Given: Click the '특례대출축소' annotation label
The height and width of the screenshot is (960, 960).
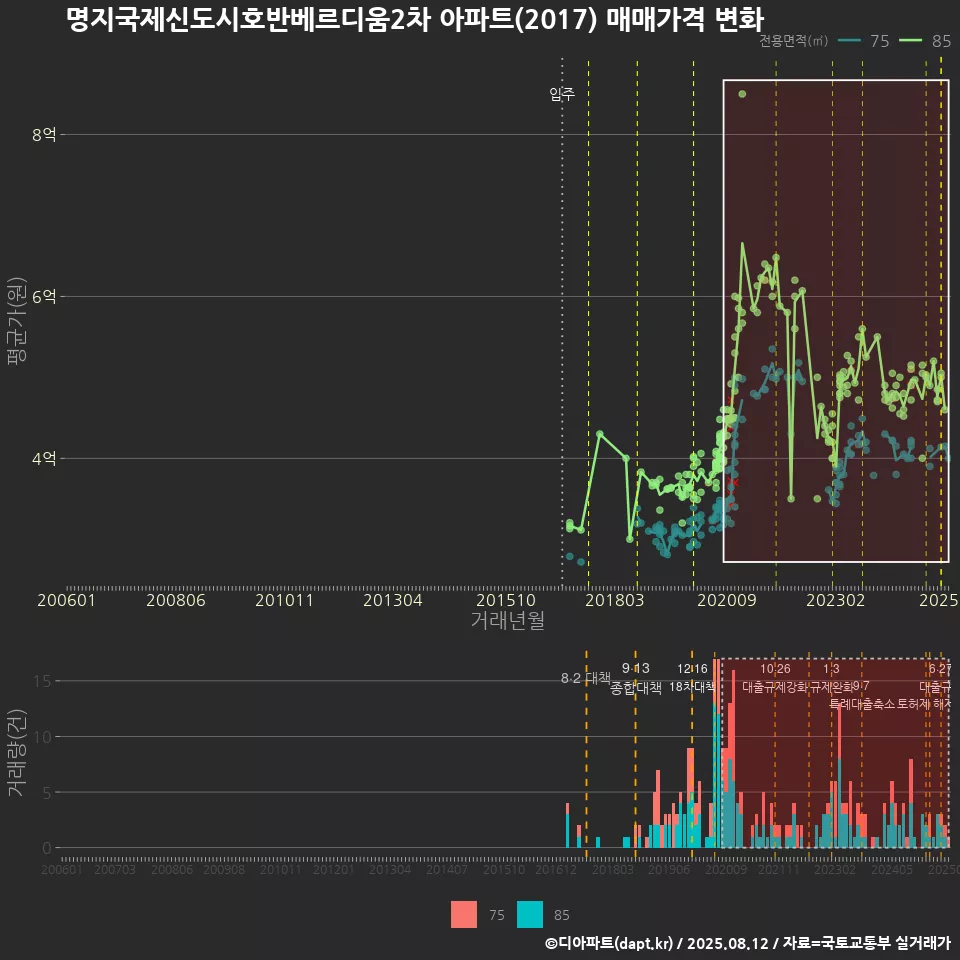Looking at the screenshot, I should [x=862, y=704].
